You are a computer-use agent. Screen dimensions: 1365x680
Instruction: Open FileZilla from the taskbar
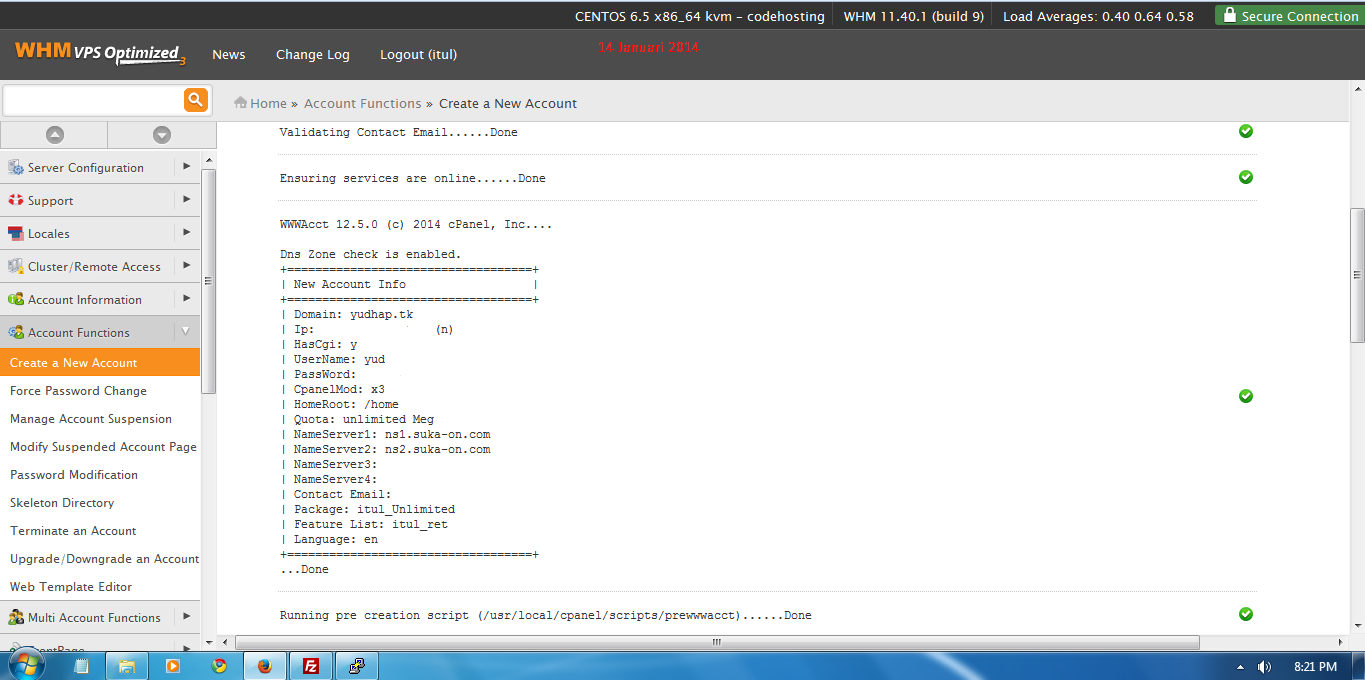tap(311, 666)
